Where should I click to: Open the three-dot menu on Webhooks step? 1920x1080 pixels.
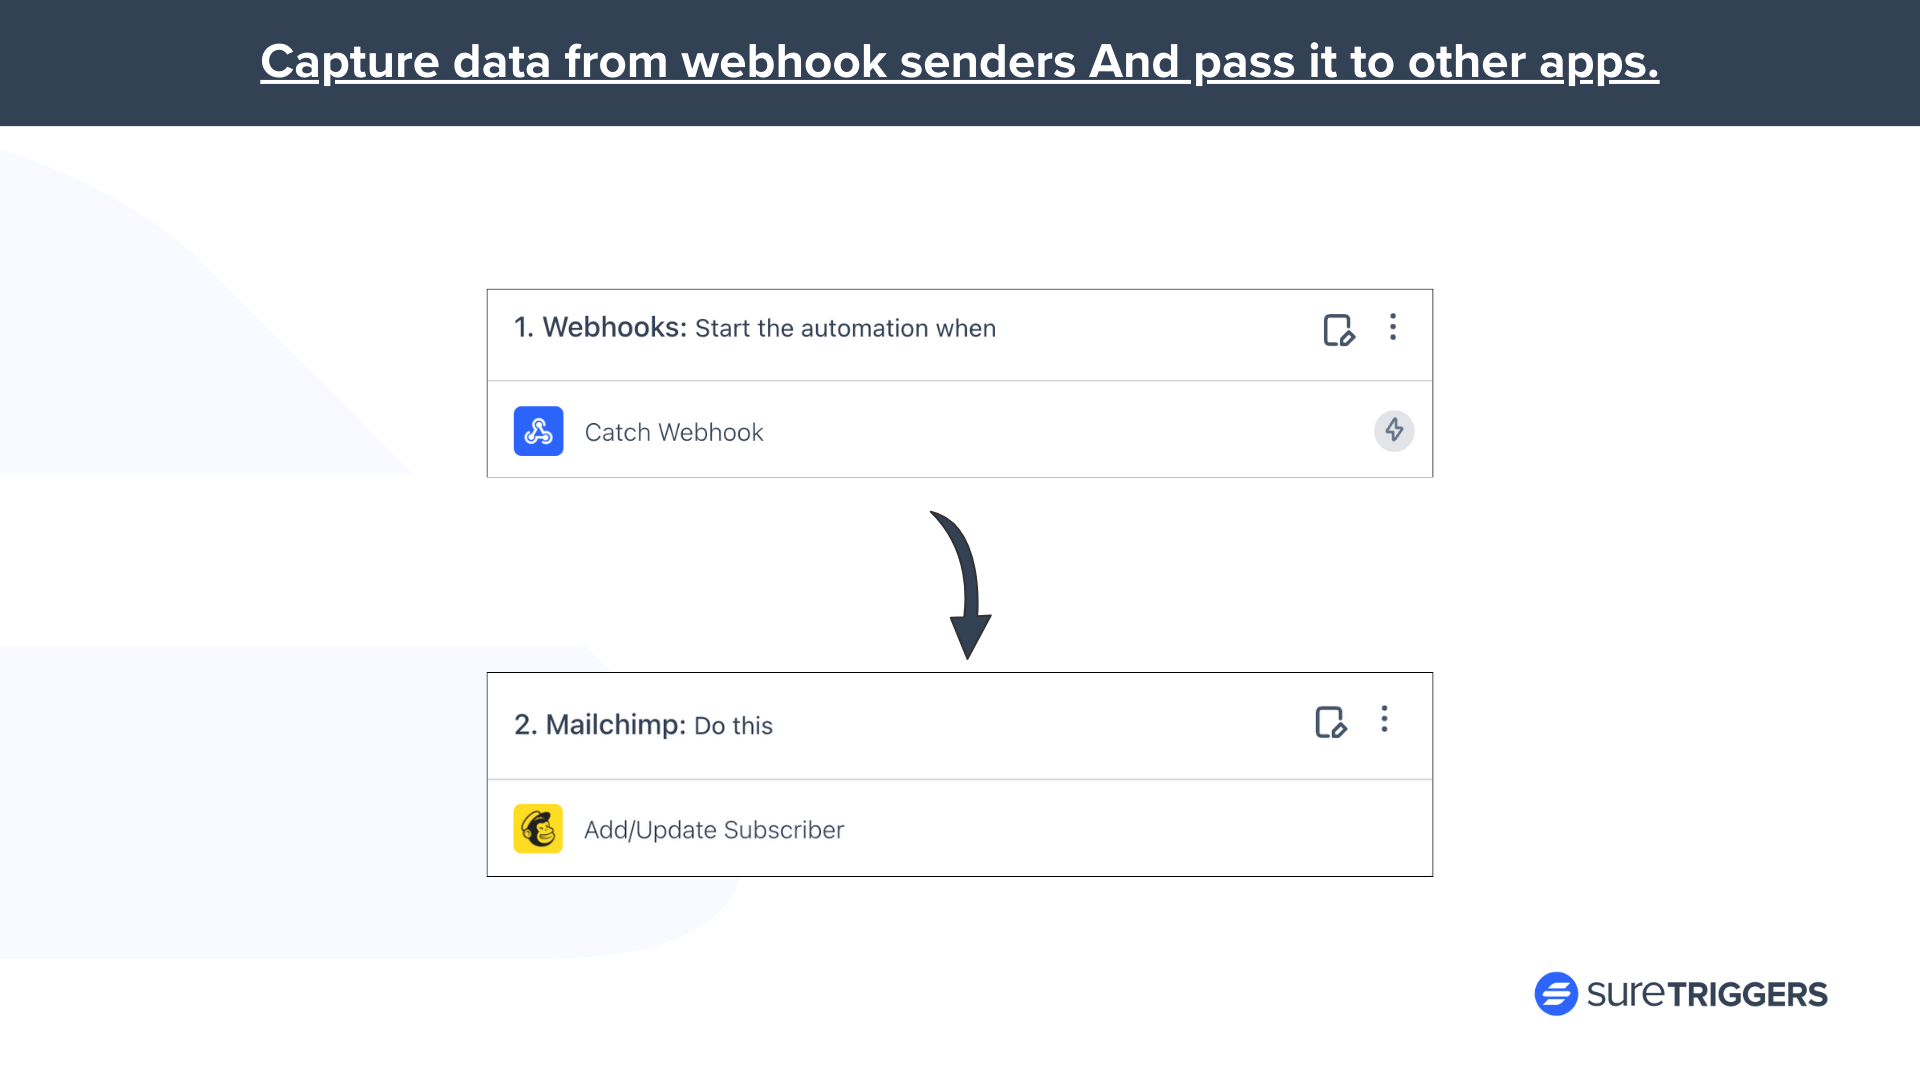[x=1393, y=328]
